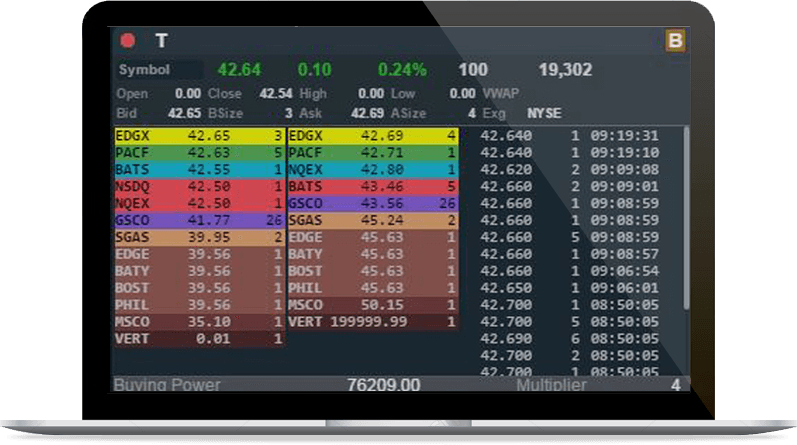Click the last price 42.64
The width and height of the screenshot is (797, 445).
239,70
